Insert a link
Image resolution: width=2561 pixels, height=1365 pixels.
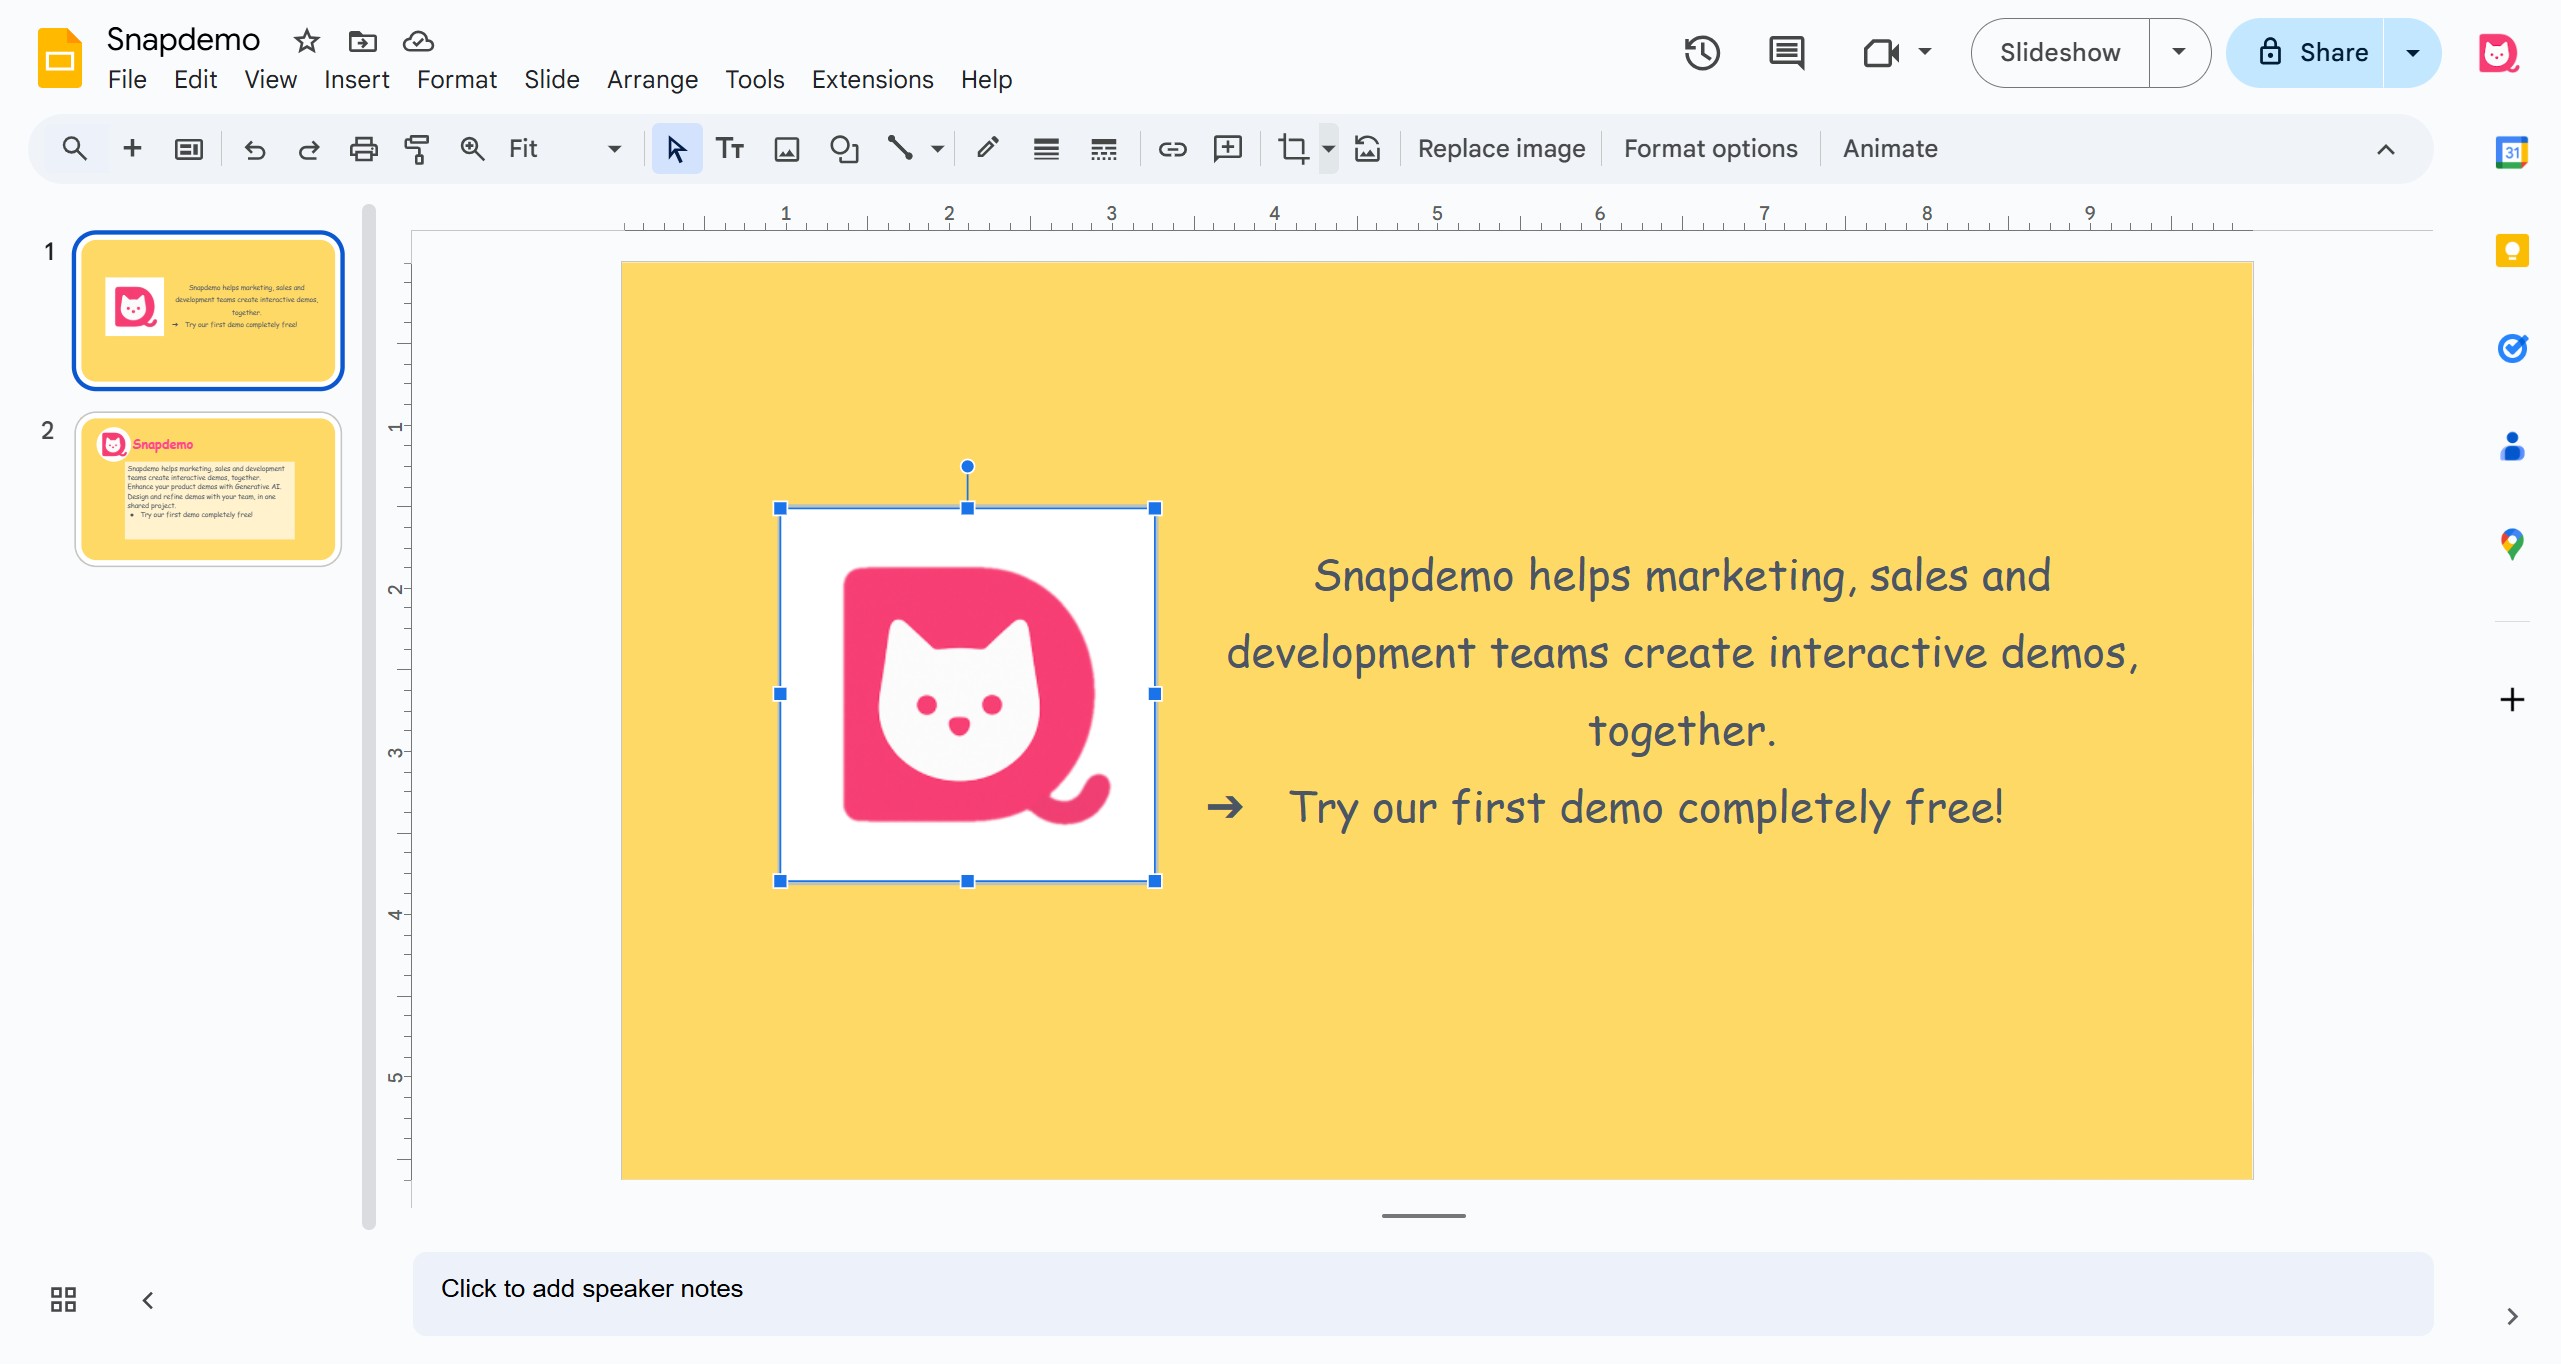1172,149
